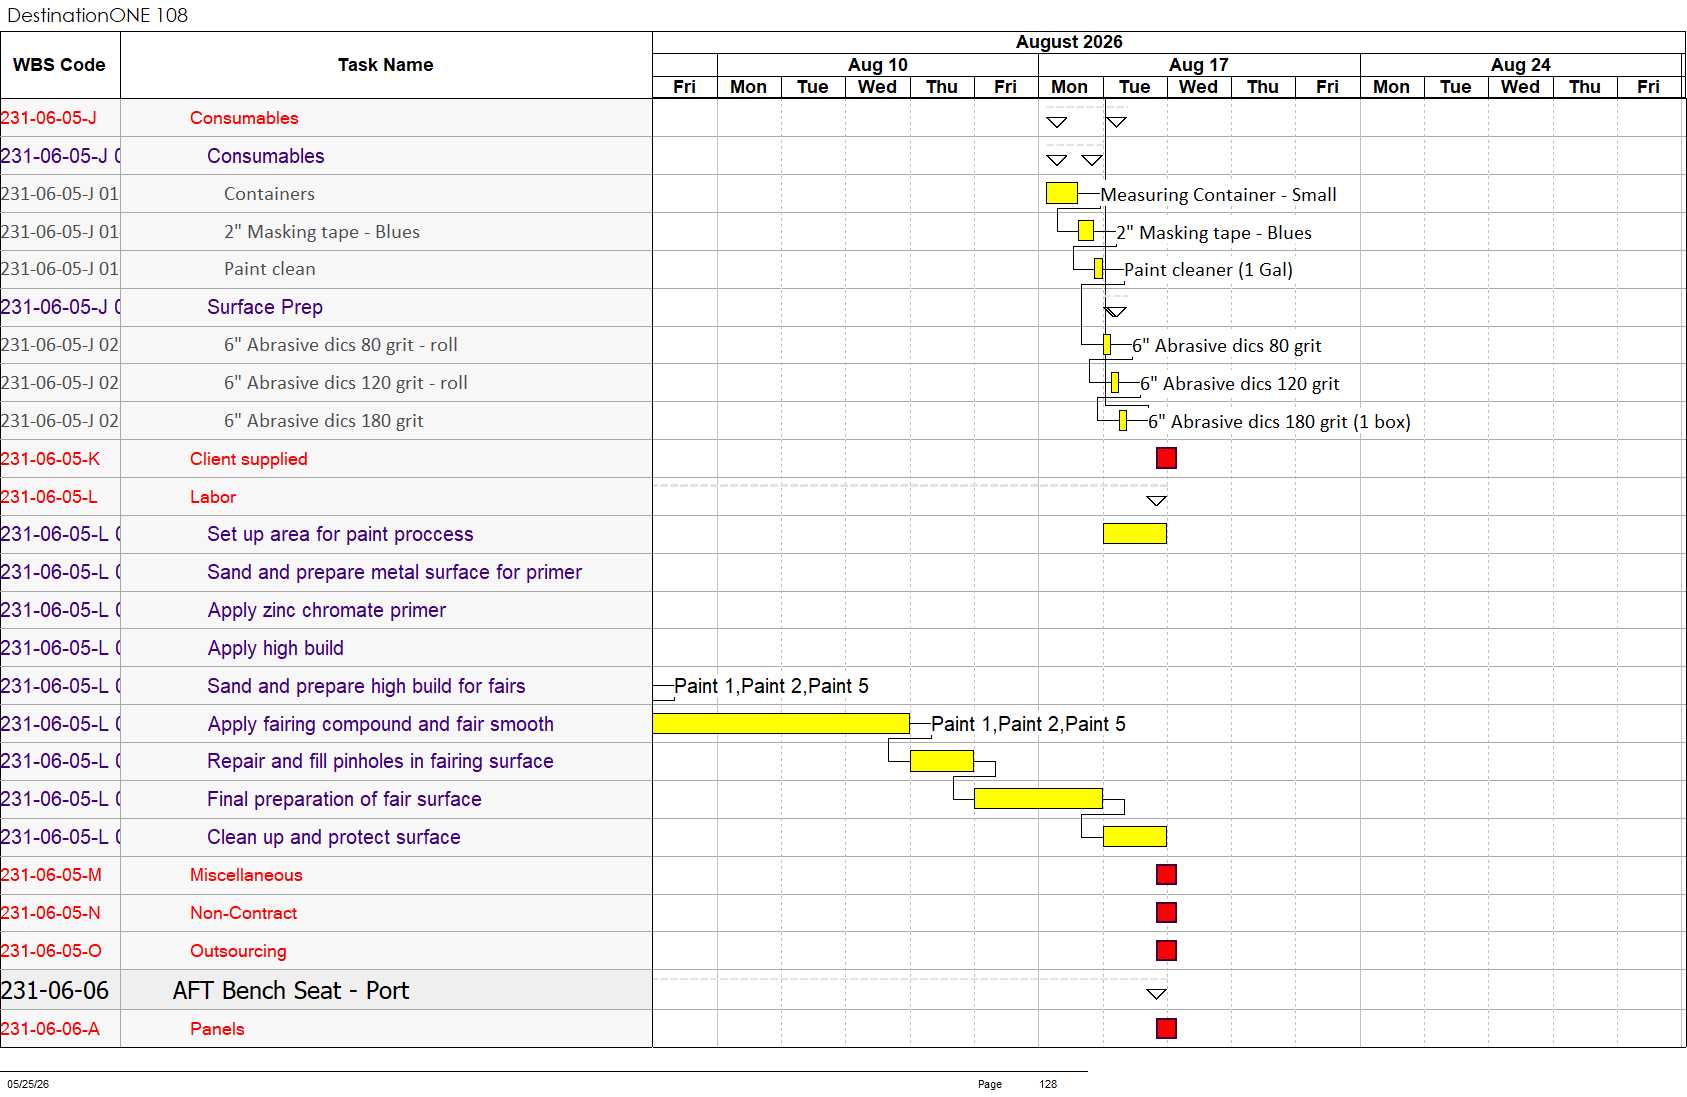Click the red Non-Contract milestone marker
This screenshot has width=1687, height=1097.
[1166, 913]
